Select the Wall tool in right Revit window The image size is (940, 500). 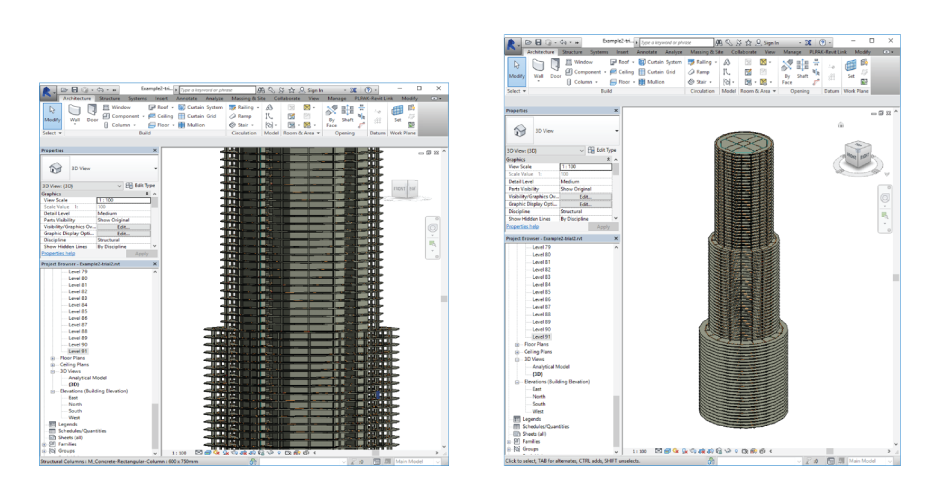[538, 69]
